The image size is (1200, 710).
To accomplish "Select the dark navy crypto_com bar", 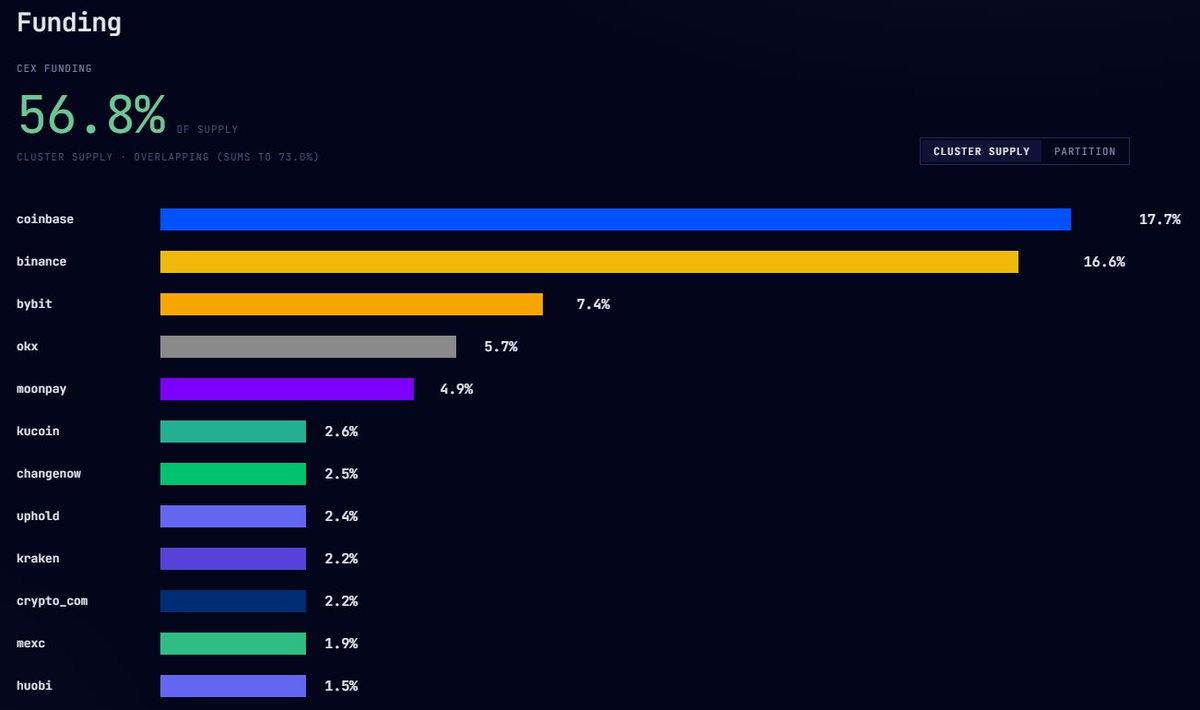I will (233, 601).
